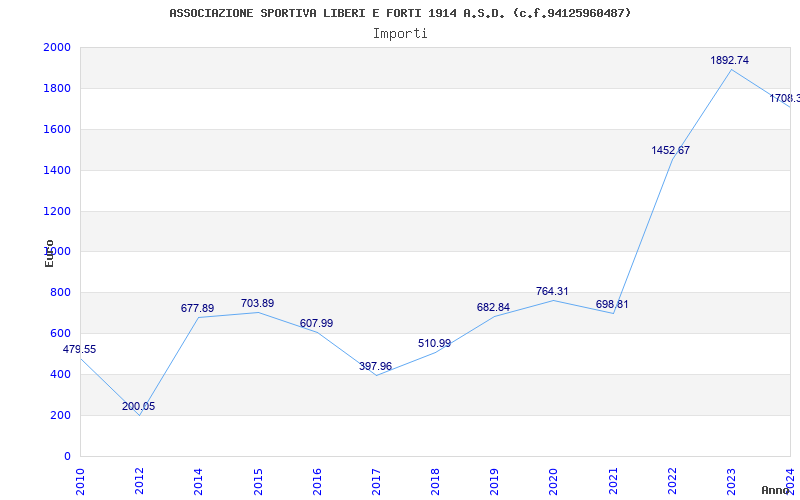Click the Euro y-axis title
The height and width of the screenshot is (500, 800).
[x=49, y=253]
